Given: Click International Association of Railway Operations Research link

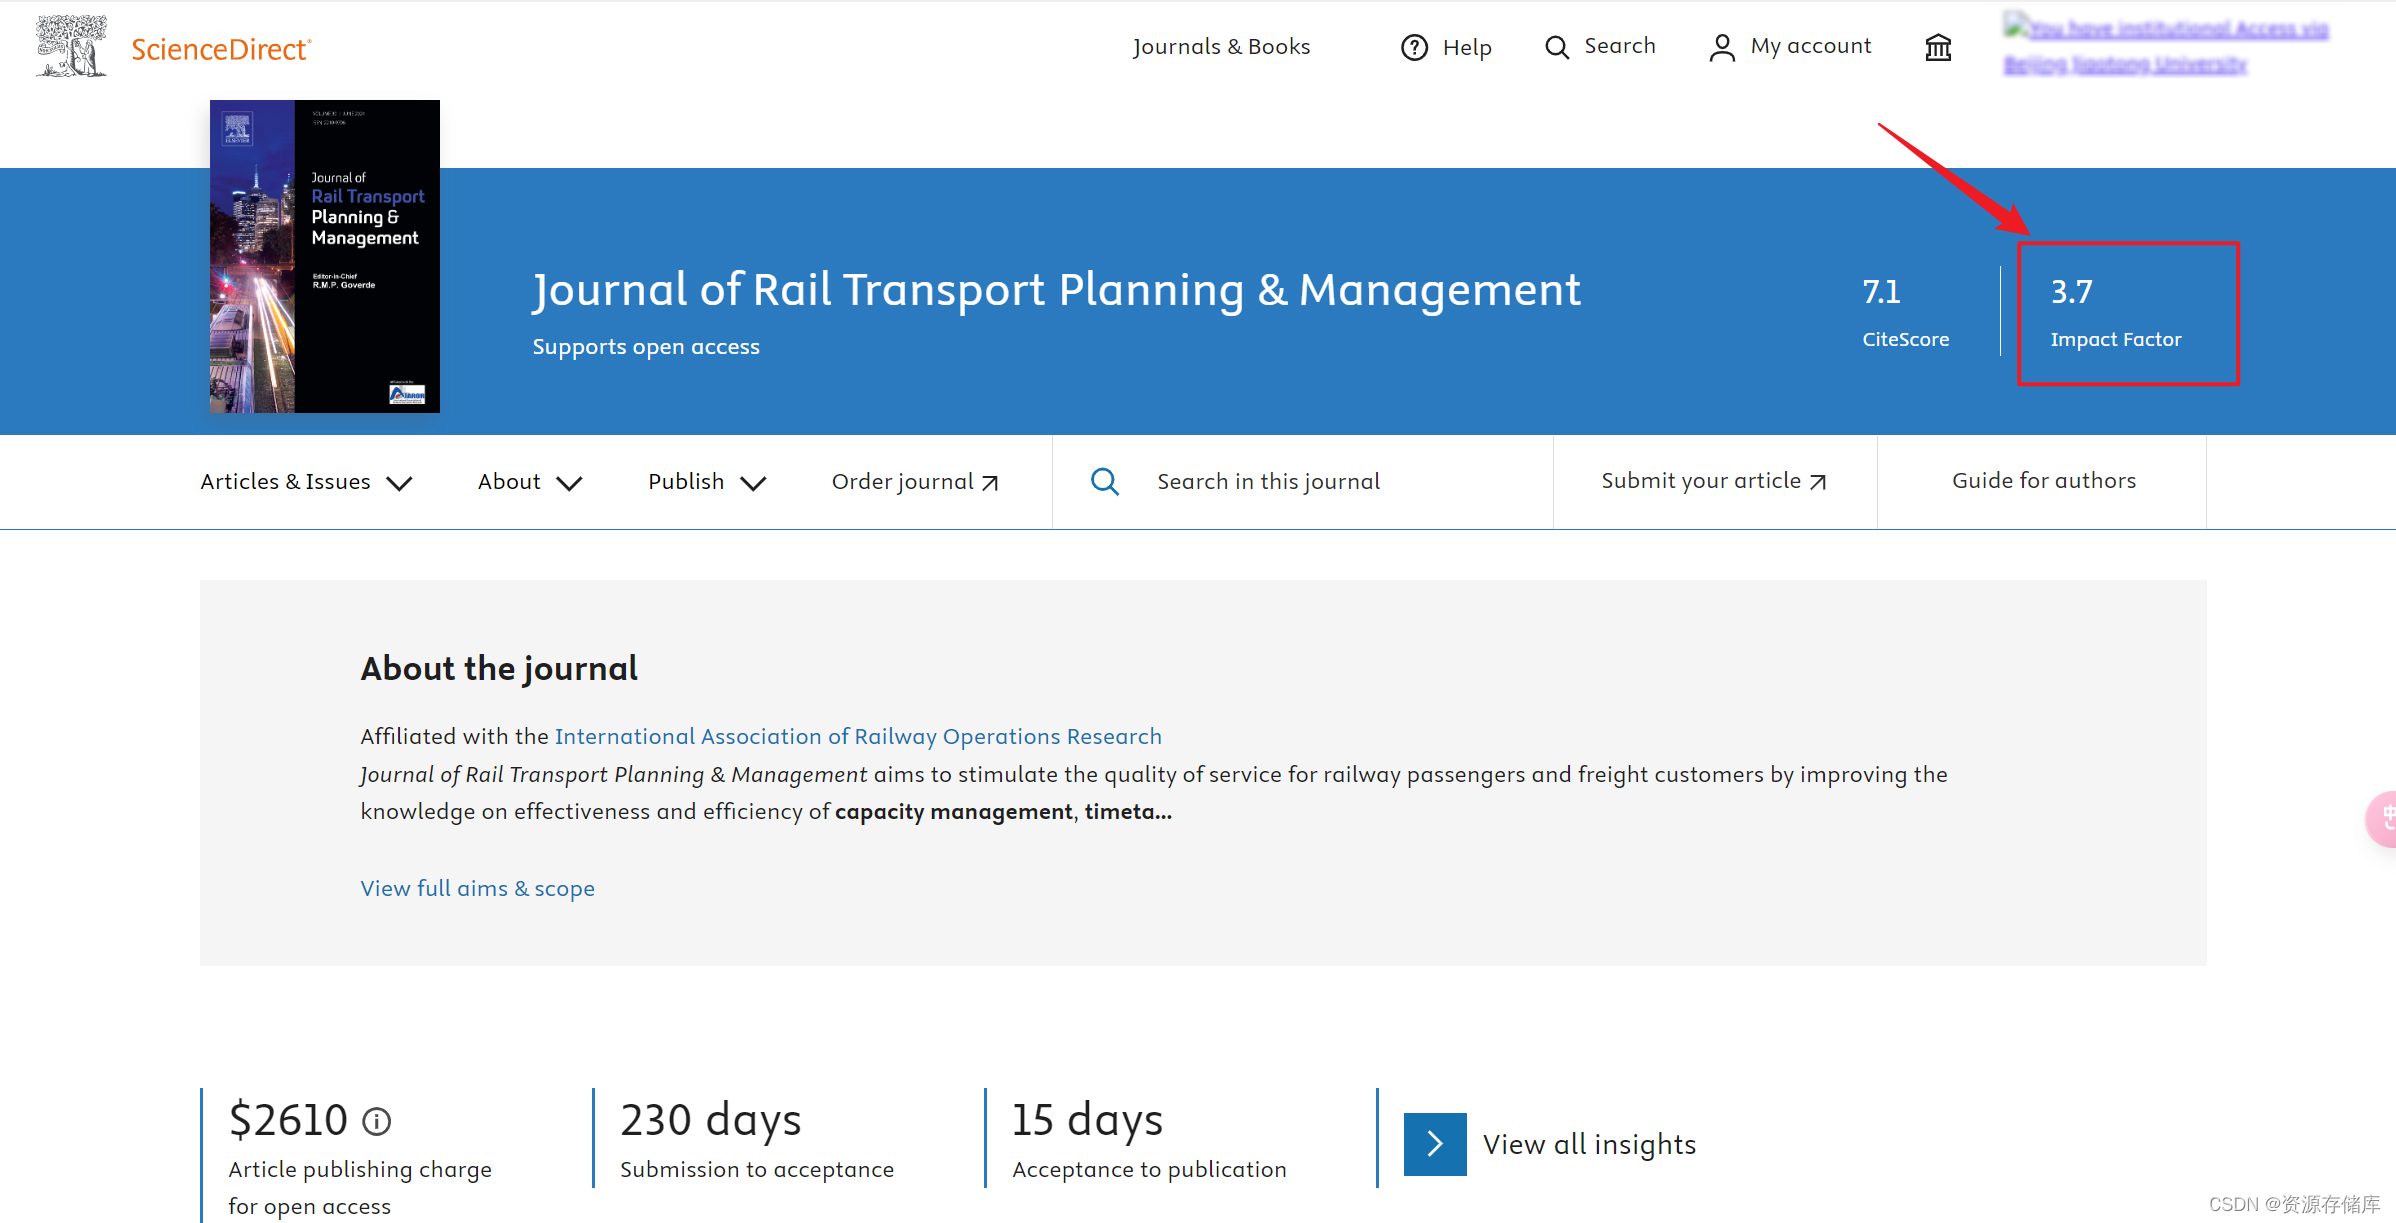Looking at the screenshot, I should [x=858, y=736].
